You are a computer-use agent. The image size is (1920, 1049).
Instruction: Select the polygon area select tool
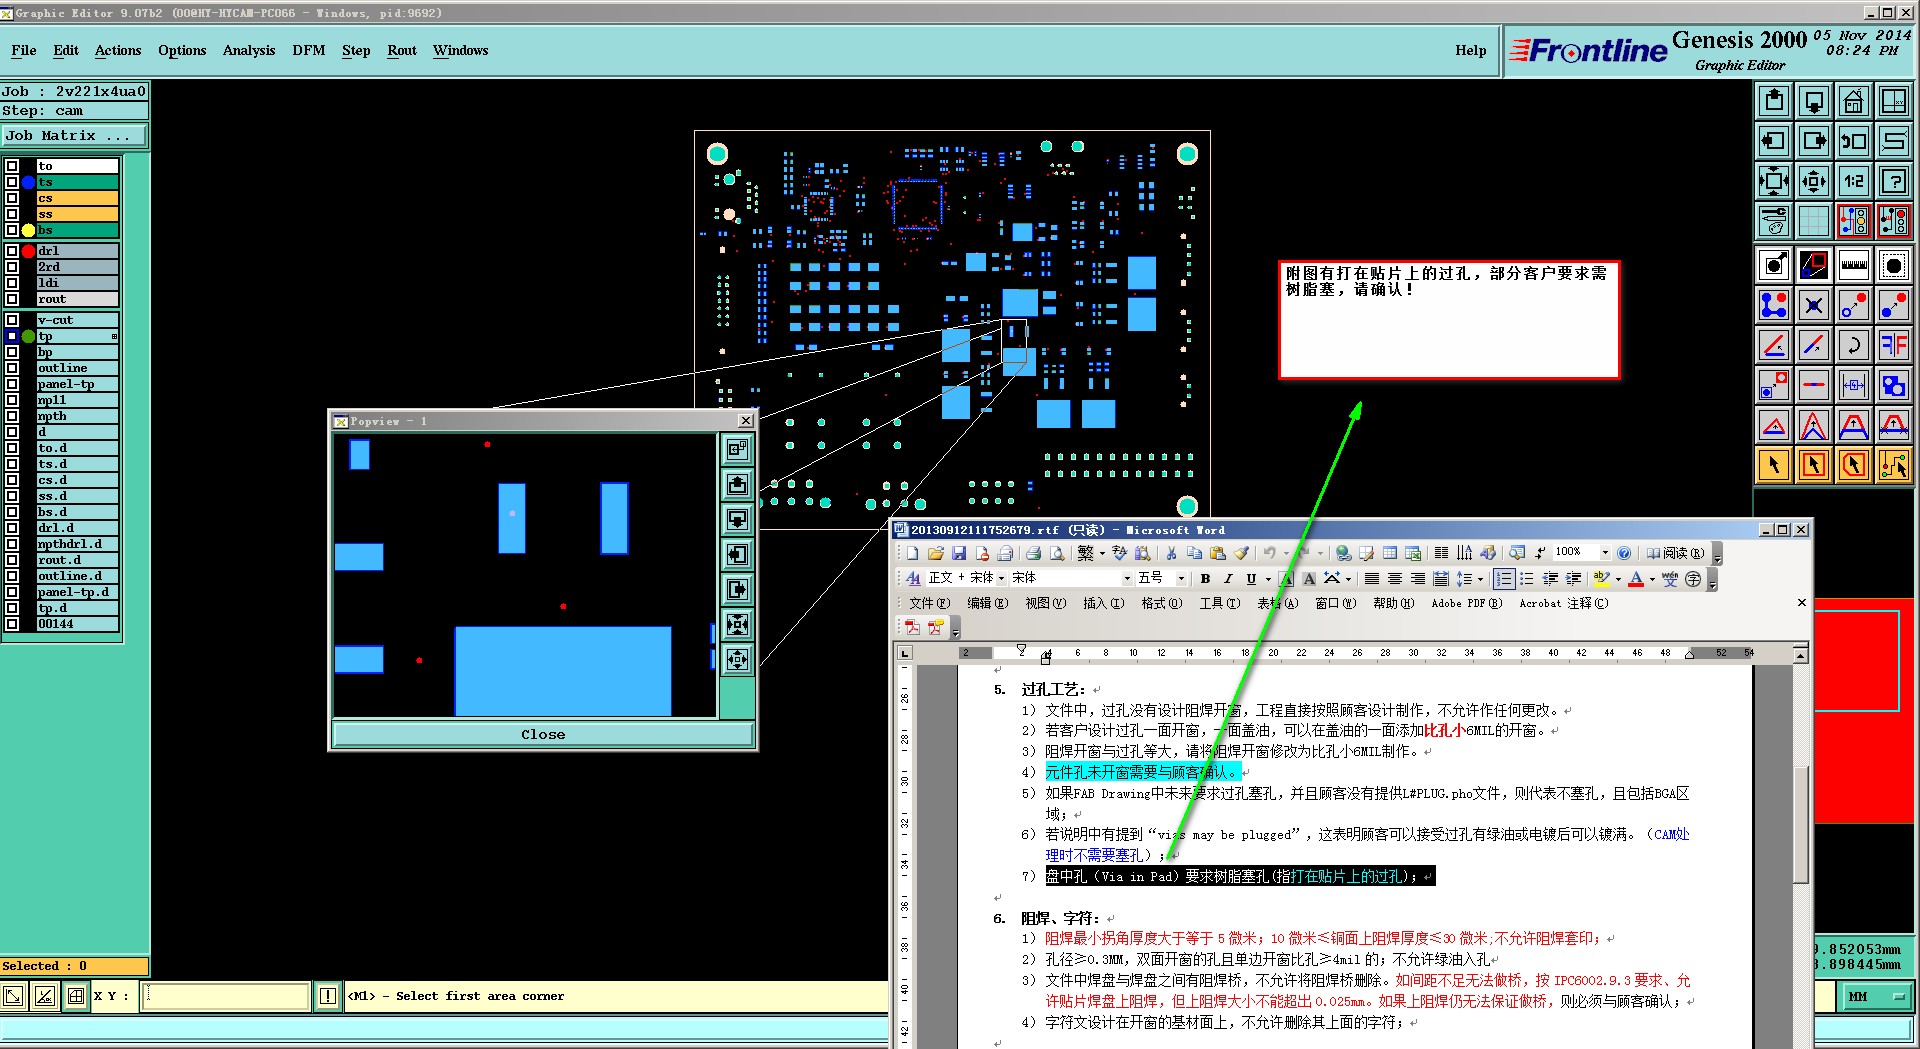(1854, 465)
